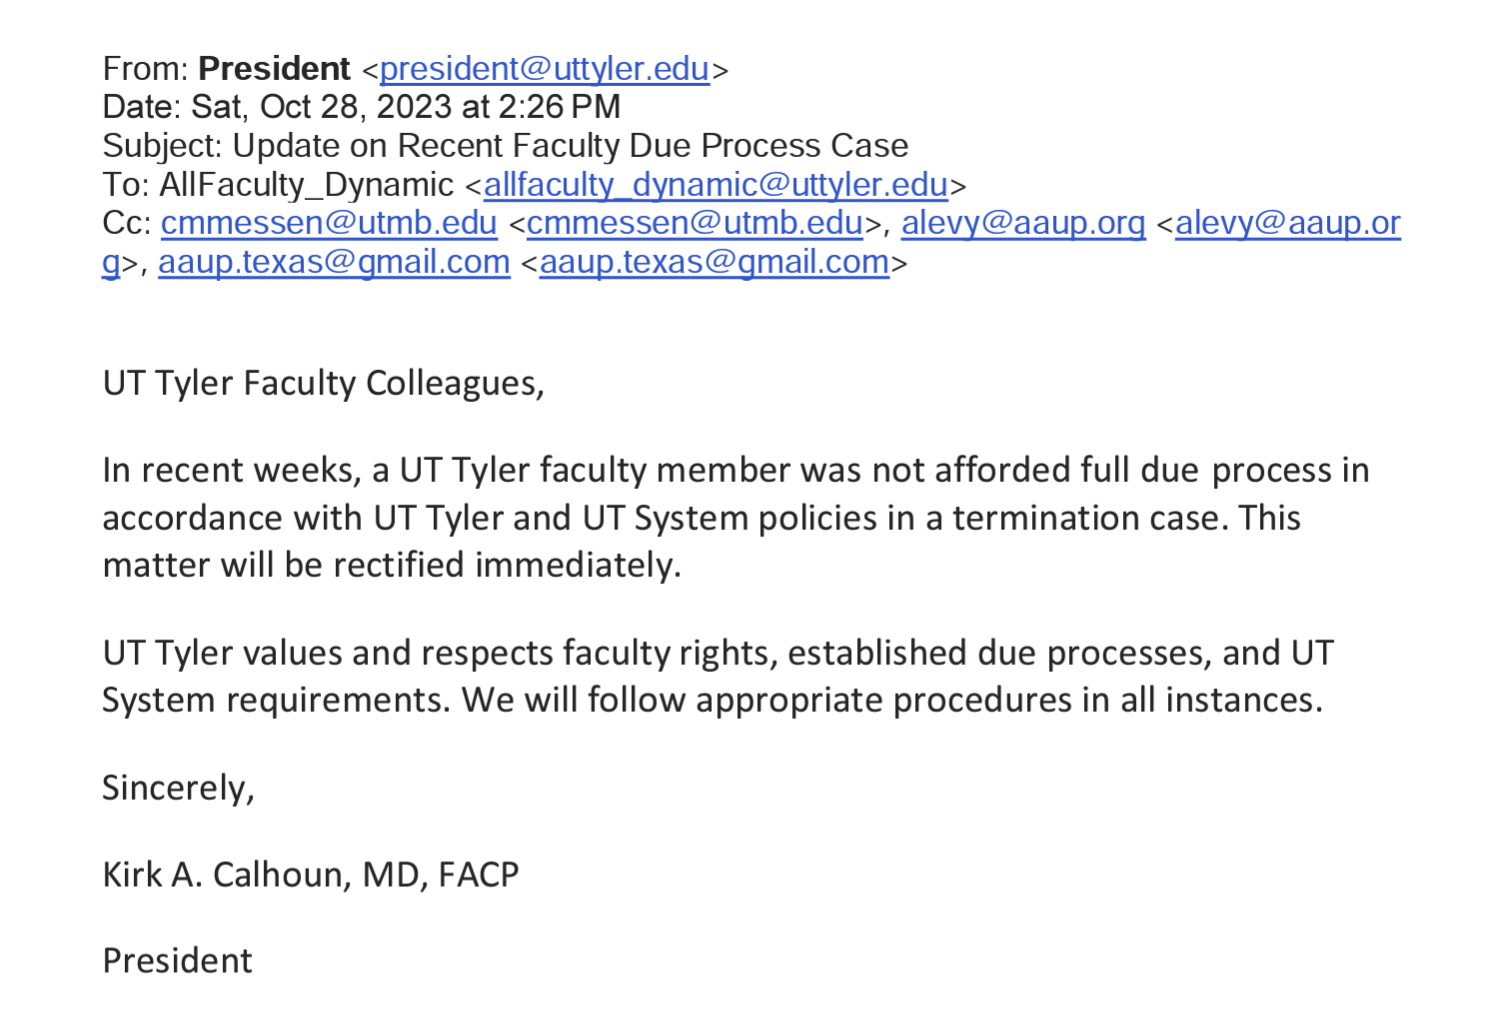Open the alevy@aaup.org link before angle bracket

click(1023, 223)
